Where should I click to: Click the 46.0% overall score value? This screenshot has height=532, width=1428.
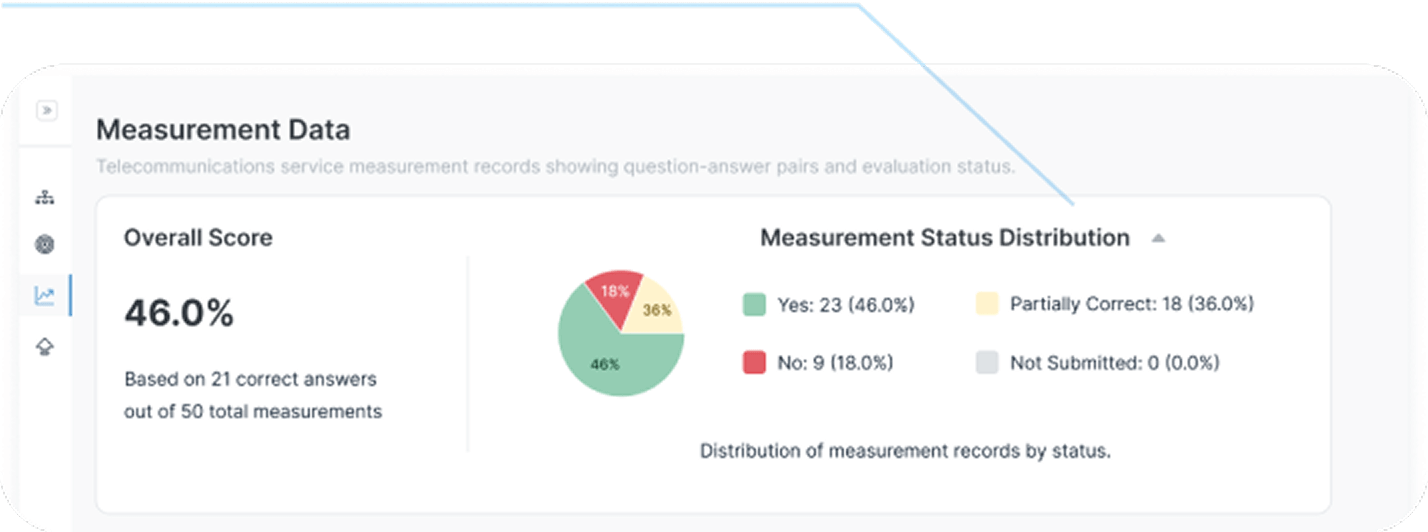click(x=179, y=314)
